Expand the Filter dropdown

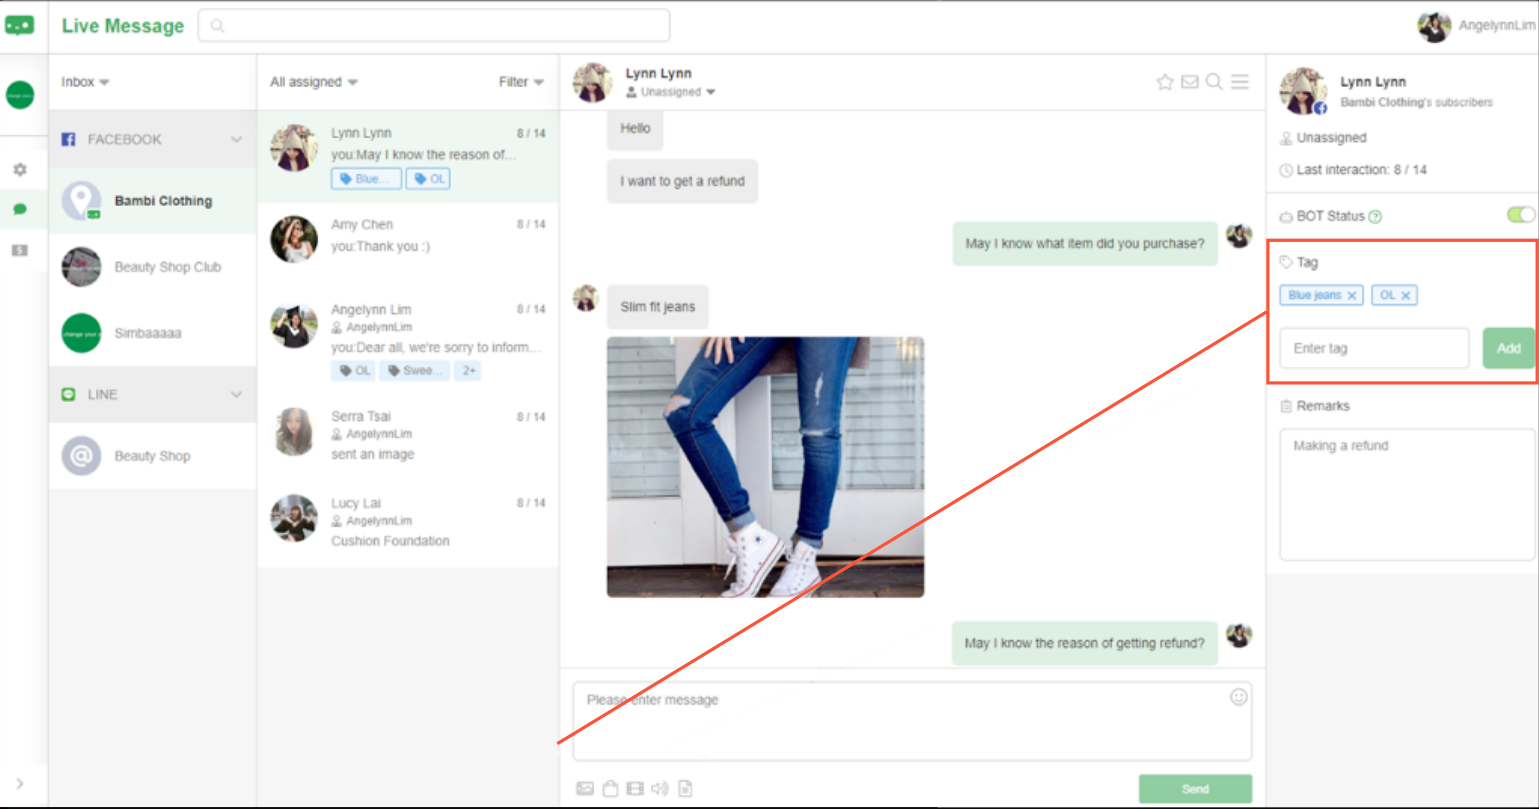521,82
